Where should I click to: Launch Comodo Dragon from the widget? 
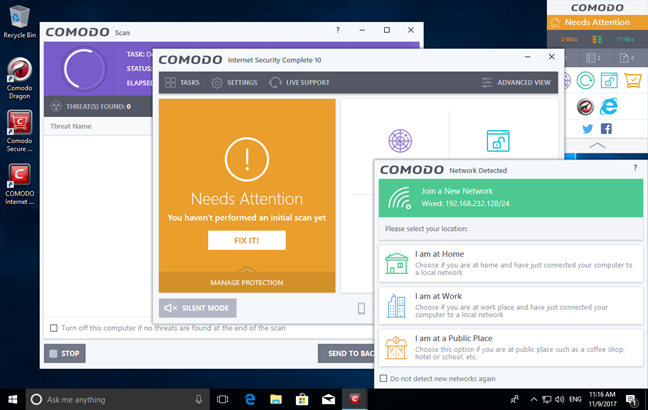[585, 107]
